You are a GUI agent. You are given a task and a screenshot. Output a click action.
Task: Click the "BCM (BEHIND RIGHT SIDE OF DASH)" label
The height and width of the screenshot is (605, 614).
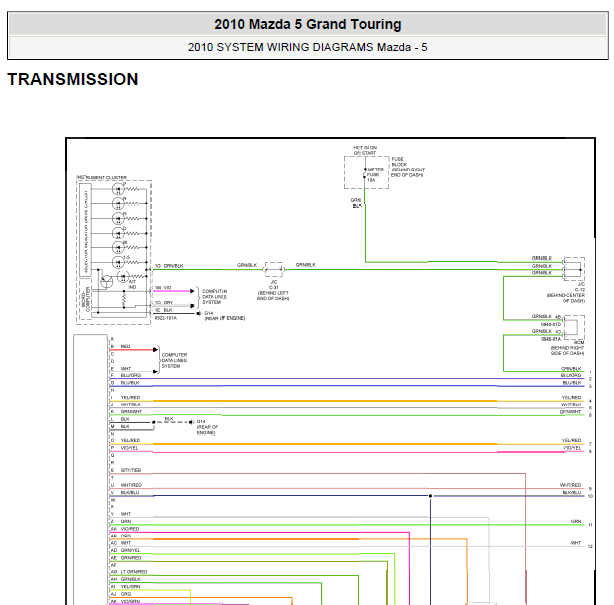[x=567, y=348]
